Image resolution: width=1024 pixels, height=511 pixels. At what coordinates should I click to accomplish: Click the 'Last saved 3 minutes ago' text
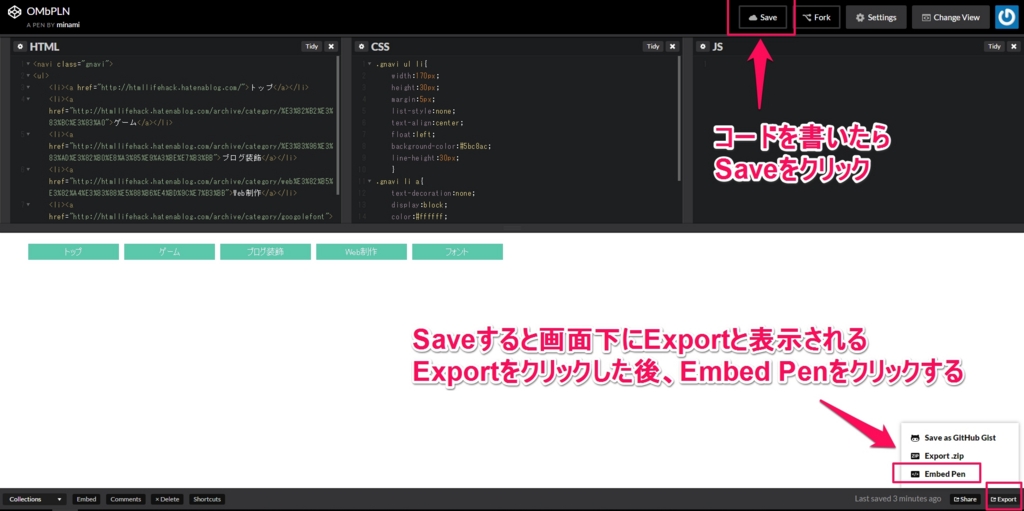(898, 499)
